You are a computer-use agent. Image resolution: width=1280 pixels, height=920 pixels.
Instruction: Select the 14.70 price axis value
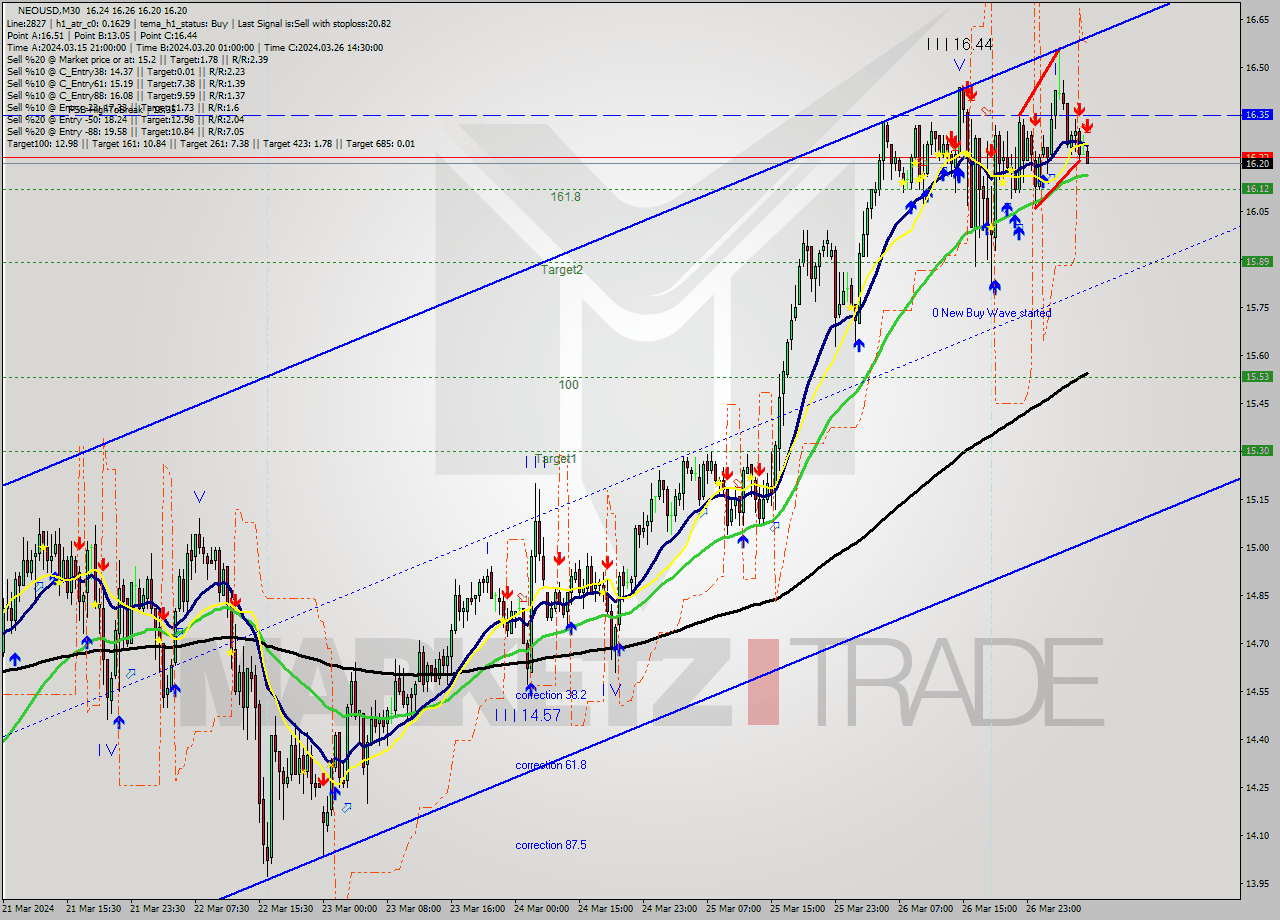(1256, 643)
